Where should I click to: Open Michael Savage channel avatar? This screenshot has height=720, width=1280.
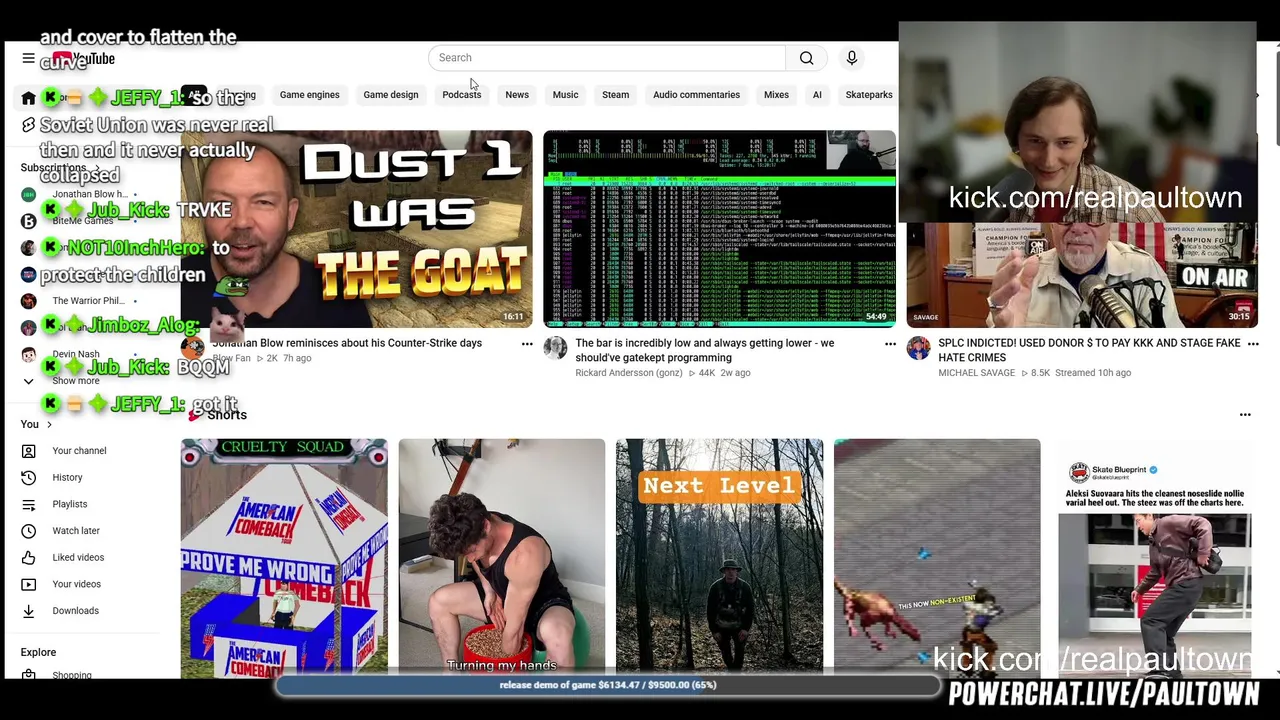click(918, 348)
